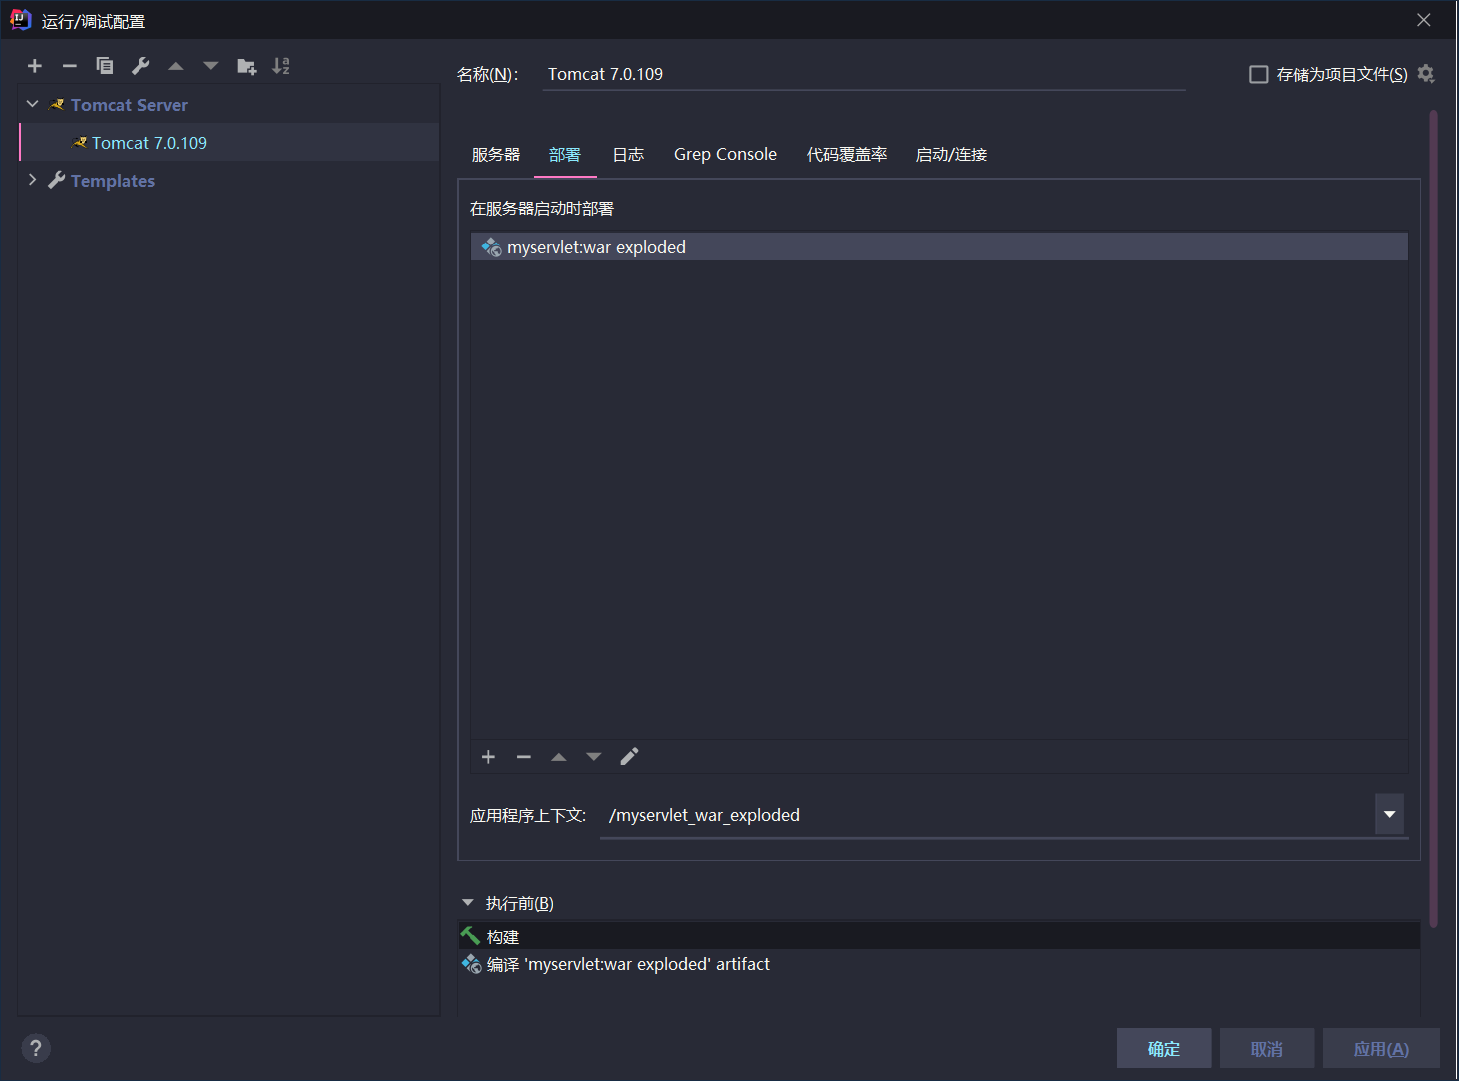
Task: Switch to the 日志 tab
Action: (628, 155)
